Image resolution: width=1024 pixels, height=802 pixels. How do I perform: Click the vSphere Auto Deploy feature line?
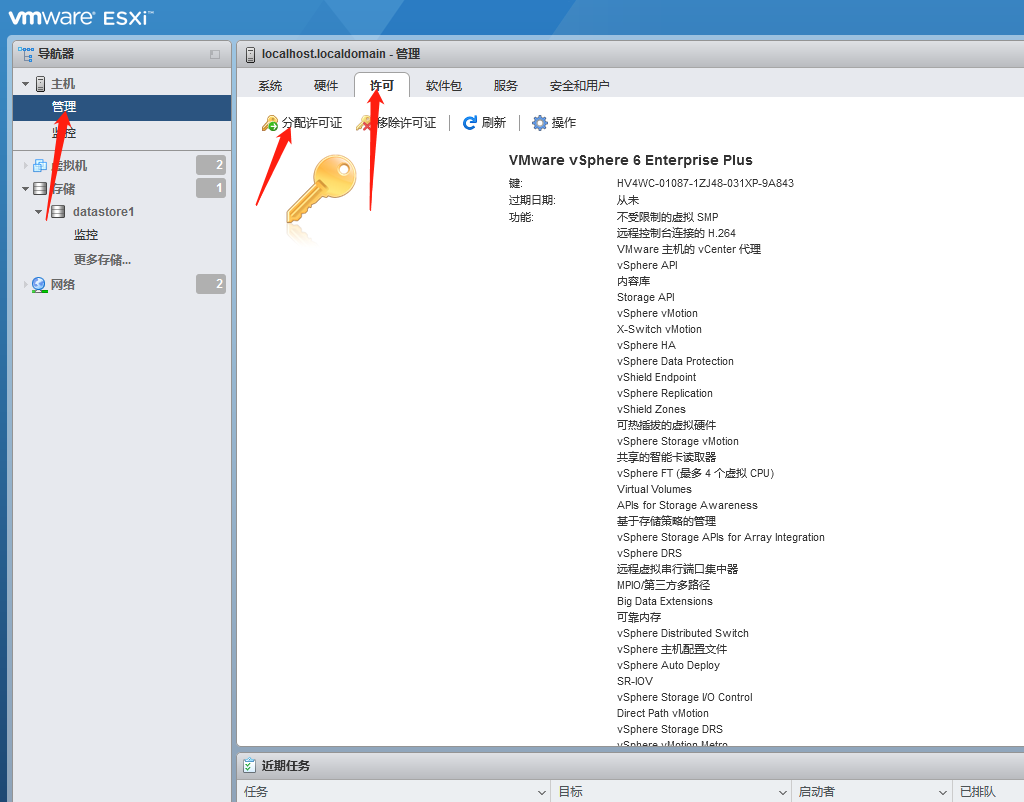(x=668, y=666)
